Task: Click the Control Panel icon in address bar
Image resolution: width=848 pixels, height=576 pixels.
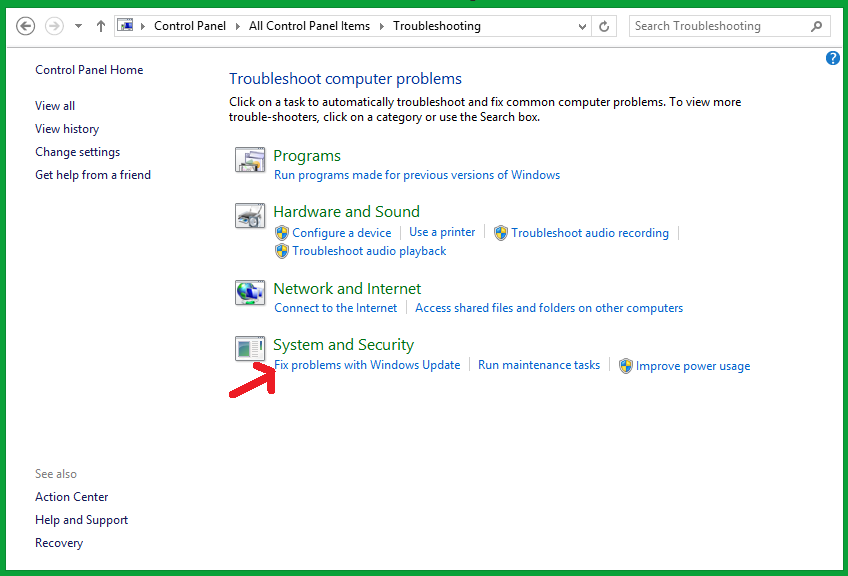Action: (x=125, y=25)
